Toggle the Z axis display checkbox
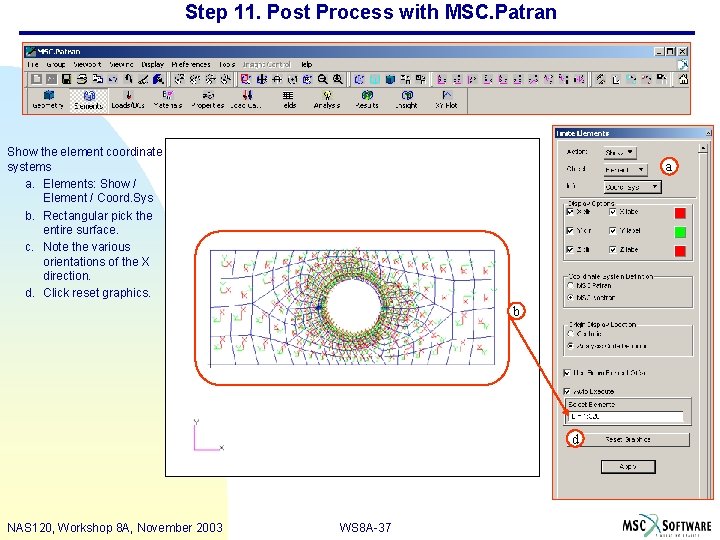720x540 pixels. click(x=570, y=249)
